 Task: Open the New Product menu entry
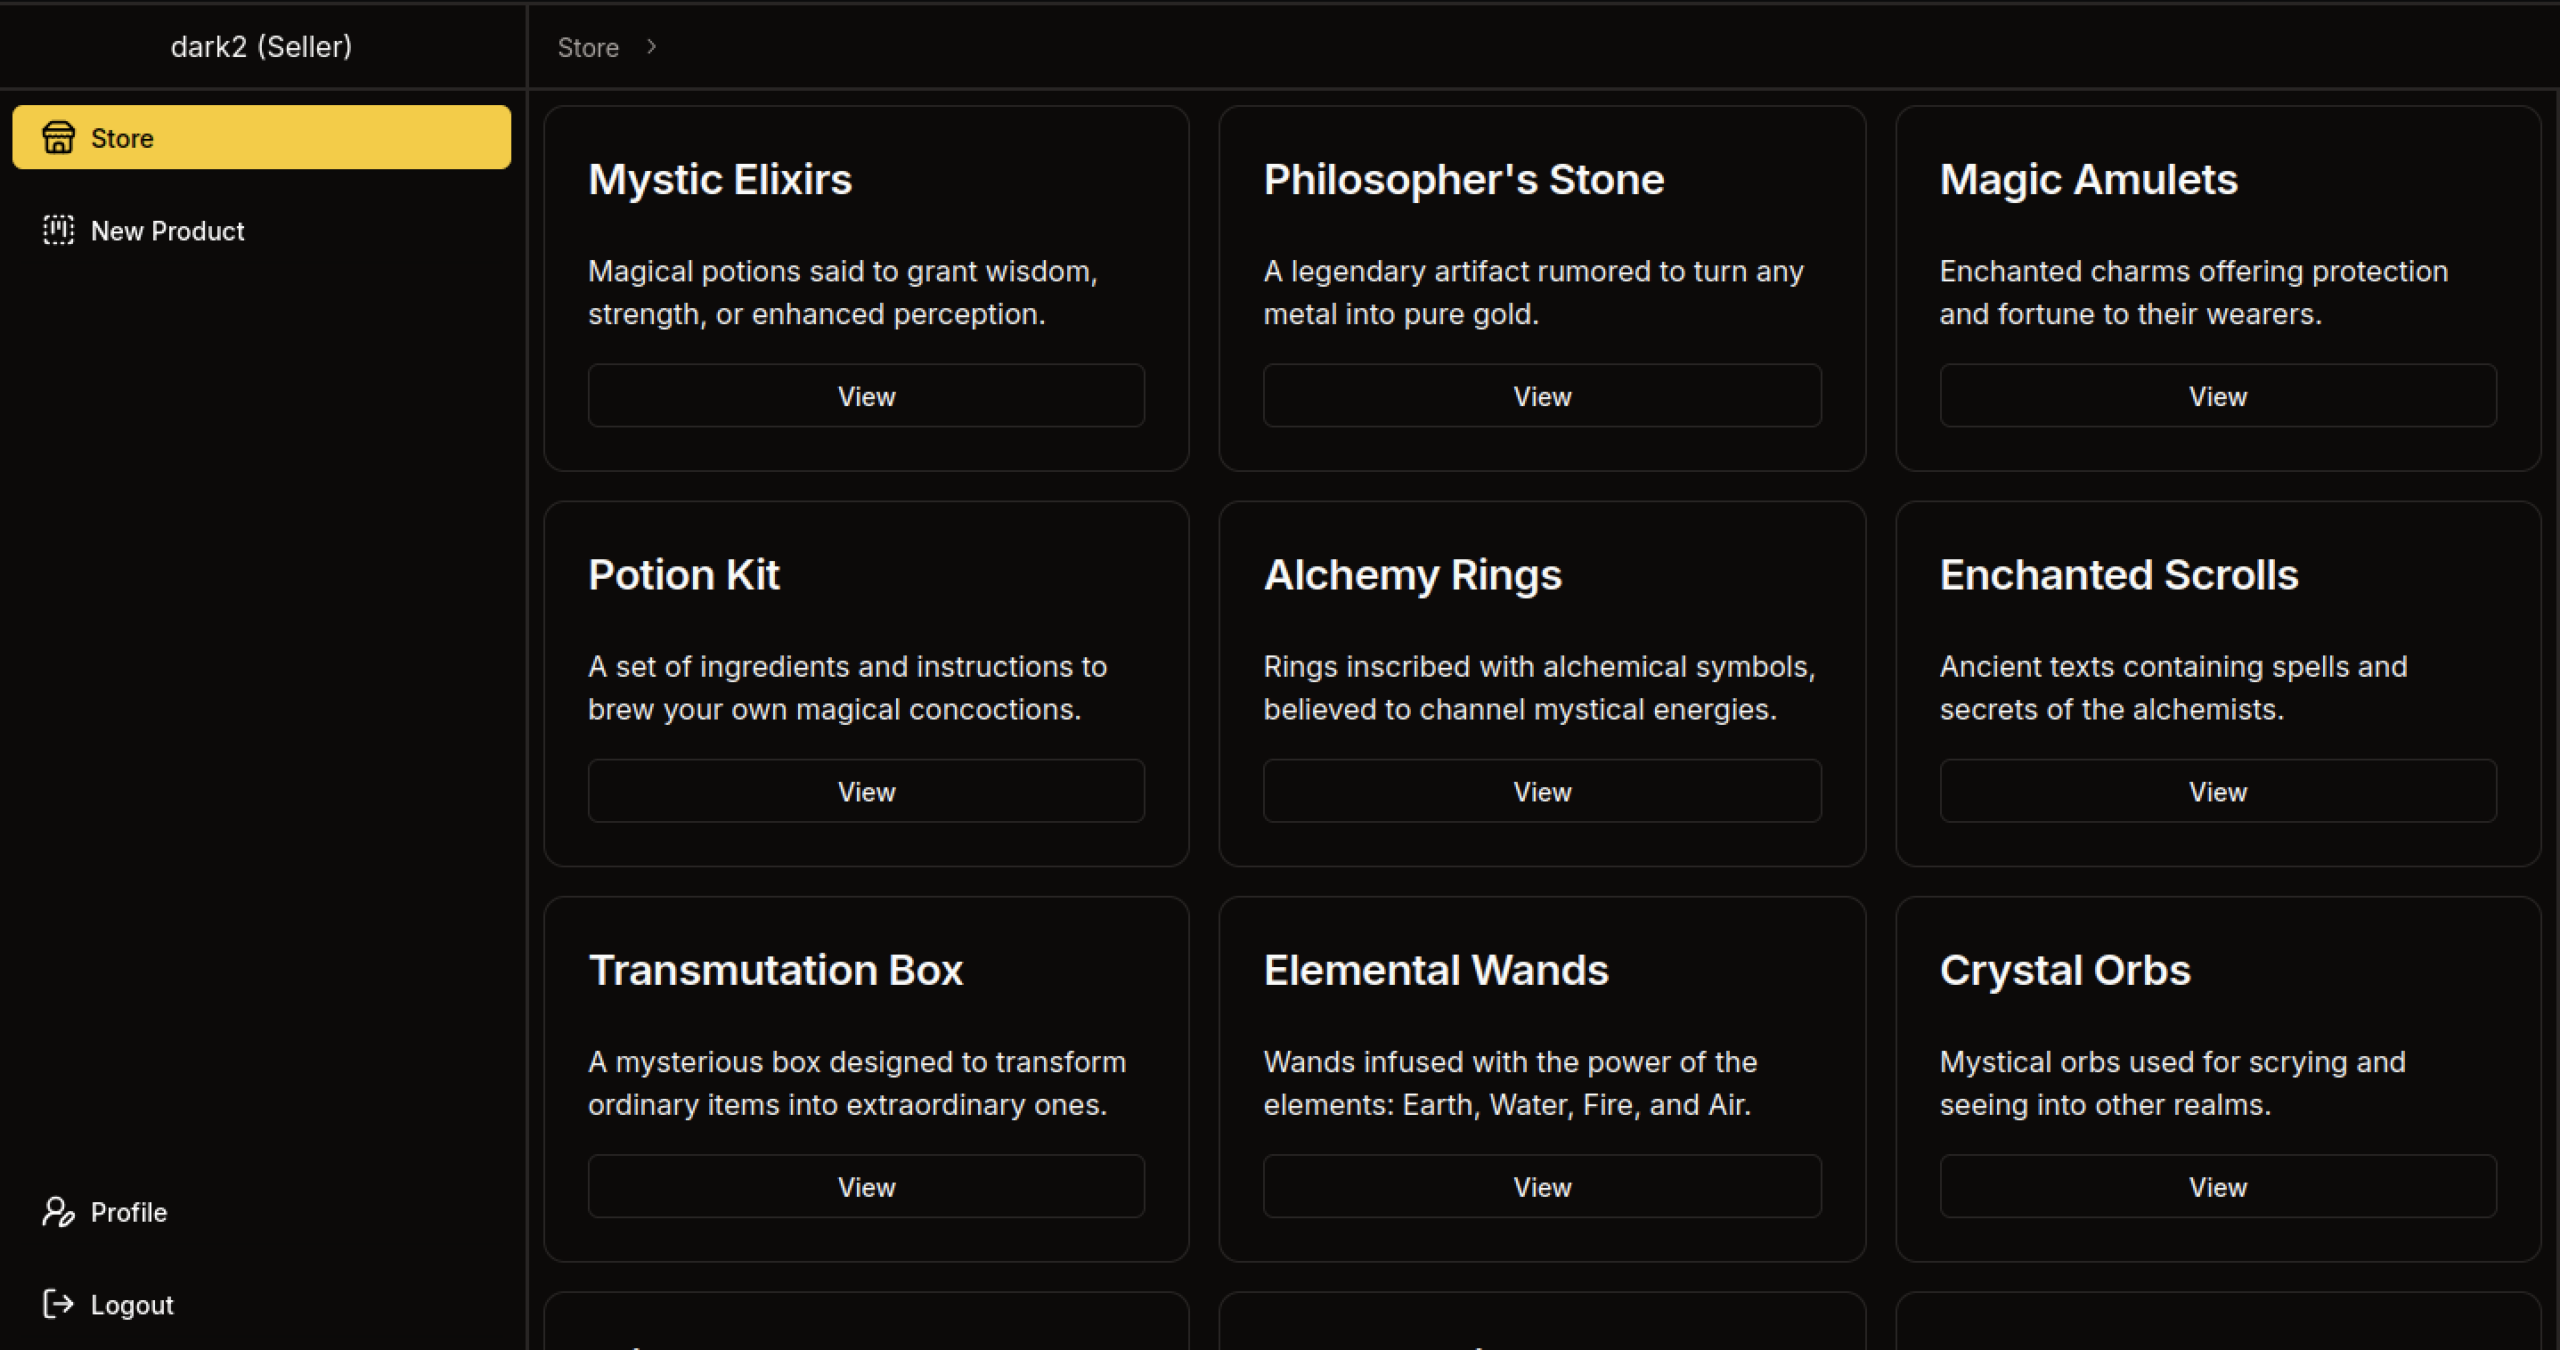click(167, 231)
